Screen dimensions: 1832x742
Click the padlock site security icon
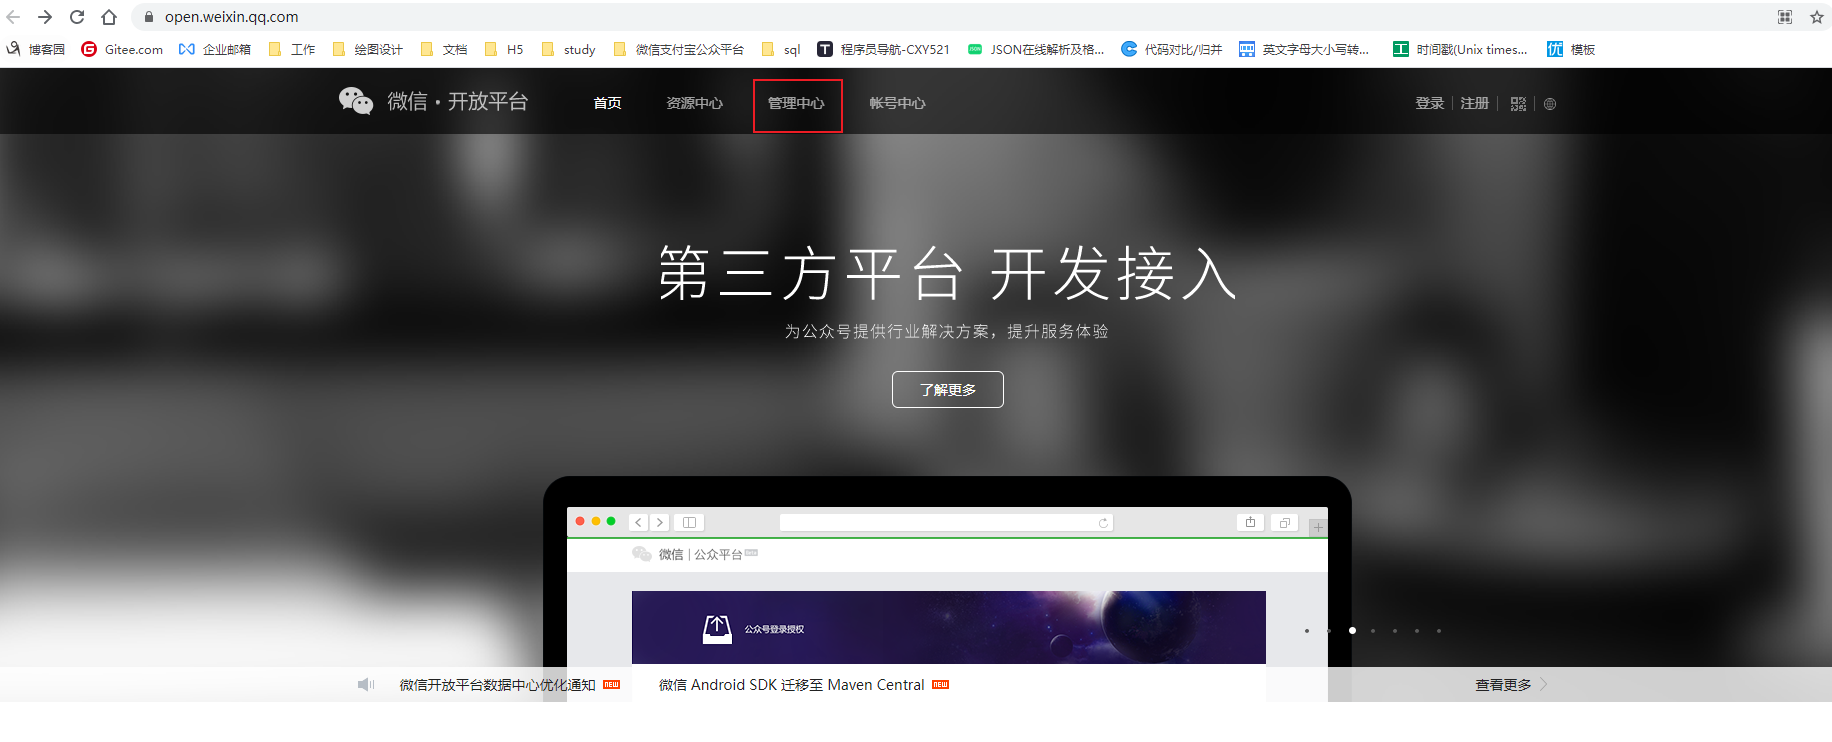tap(149, 17)
